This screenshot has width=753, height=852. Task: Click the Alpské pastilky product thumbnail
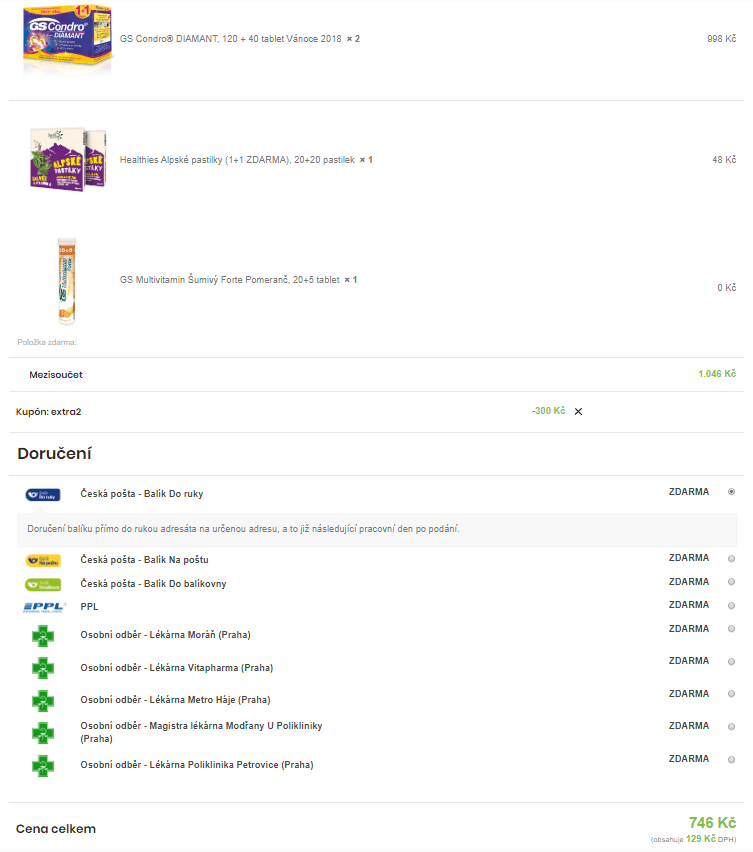coord(68,159)
